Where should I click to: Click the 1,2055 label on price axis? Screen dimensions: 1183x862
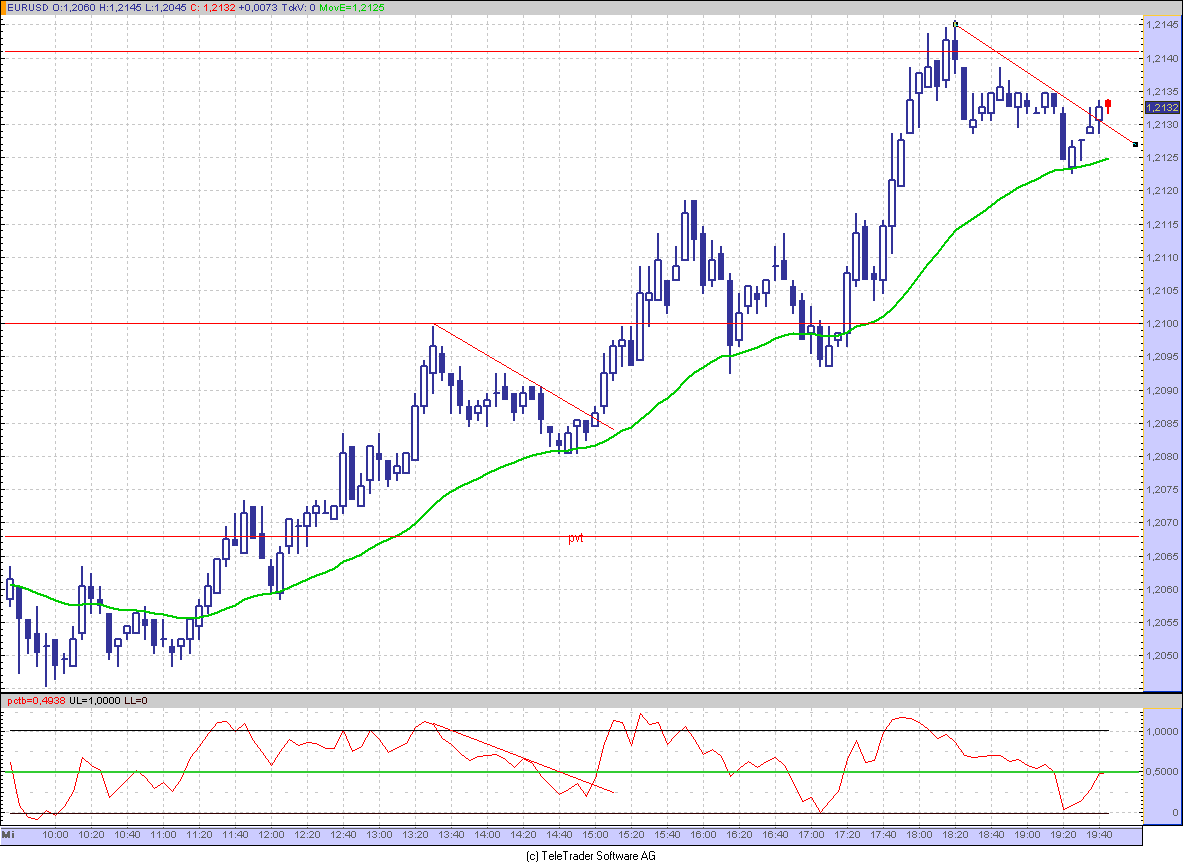[x=1162, y=623]
